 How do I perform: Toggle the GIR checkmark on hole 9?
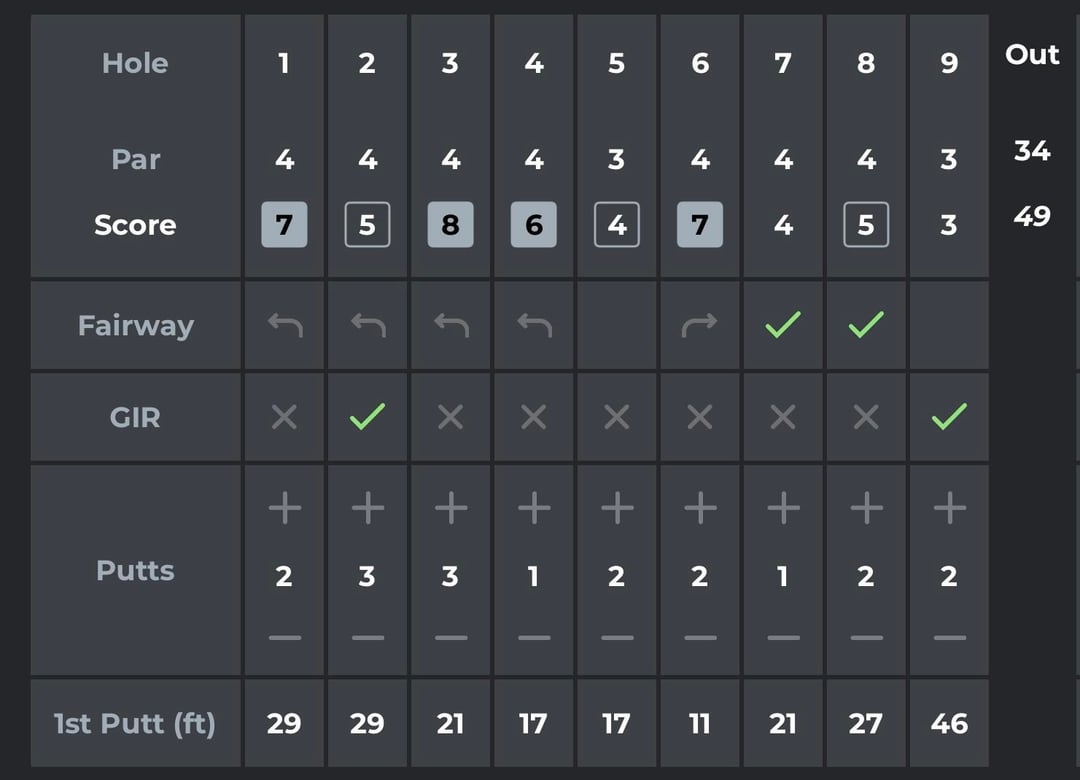pyautogui.click(x=949, y=417)
